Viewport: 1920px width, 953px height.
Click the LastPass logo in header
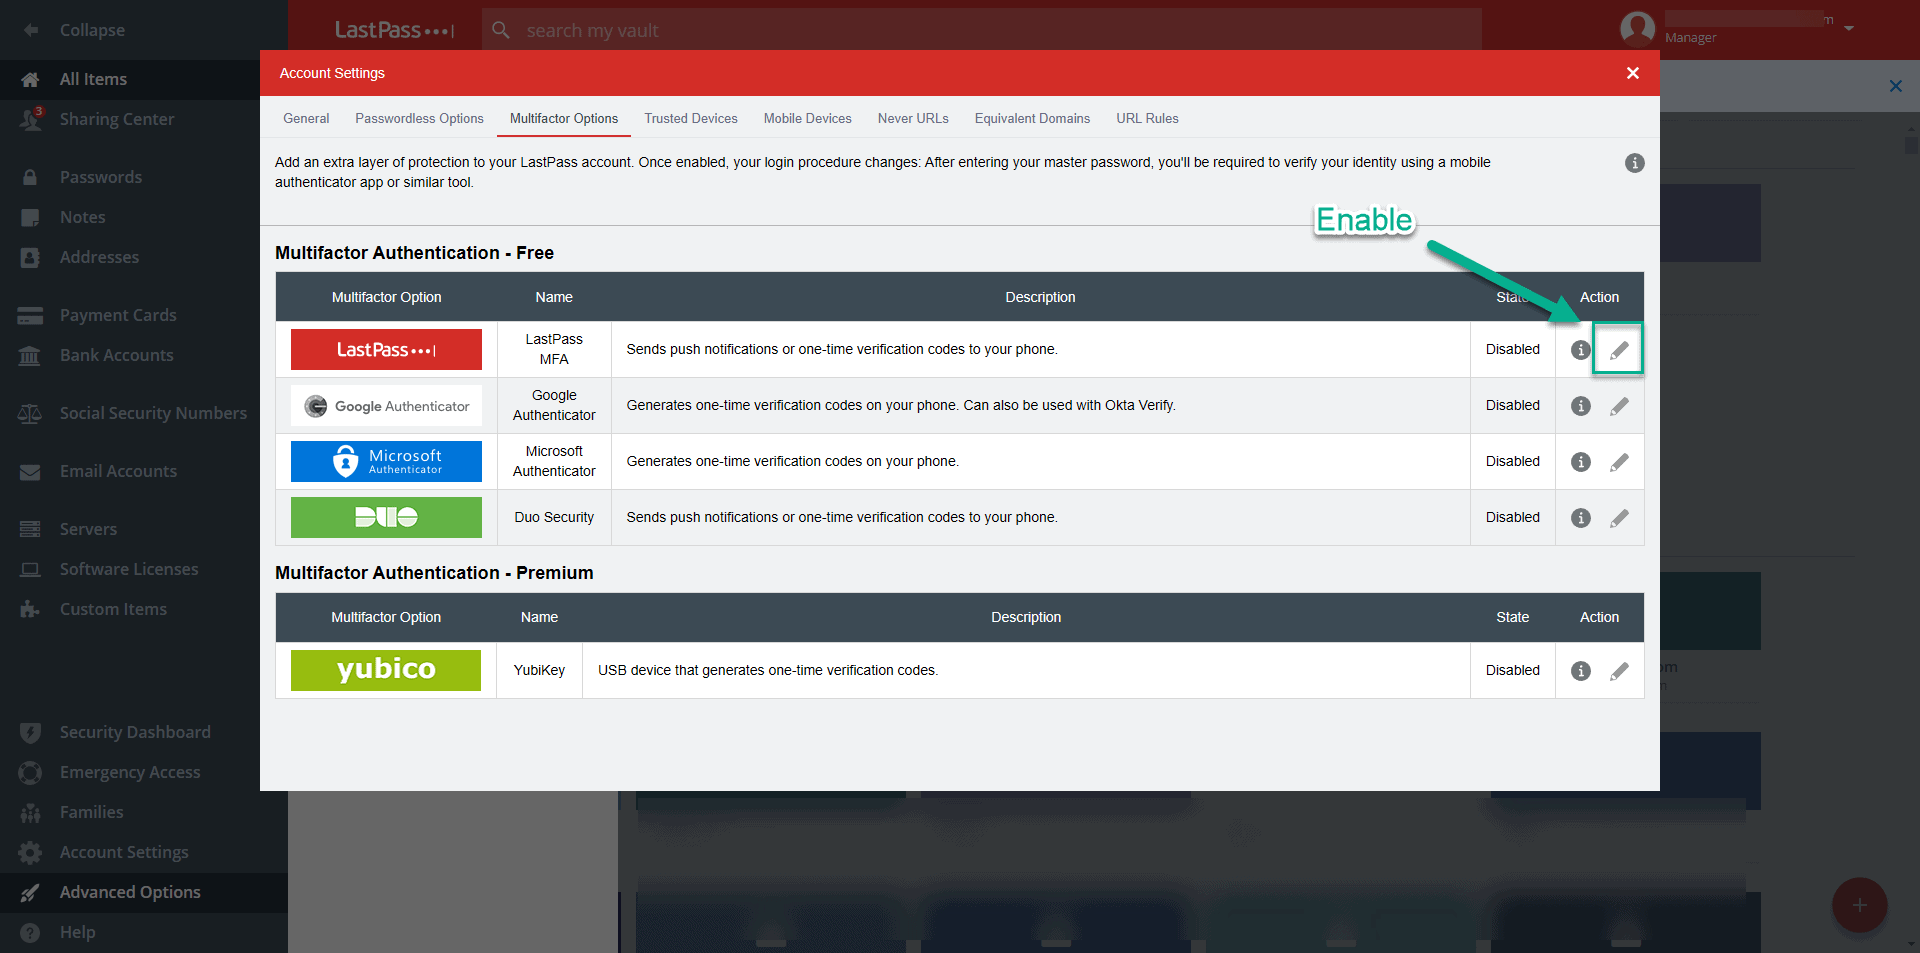pos(395,30)
